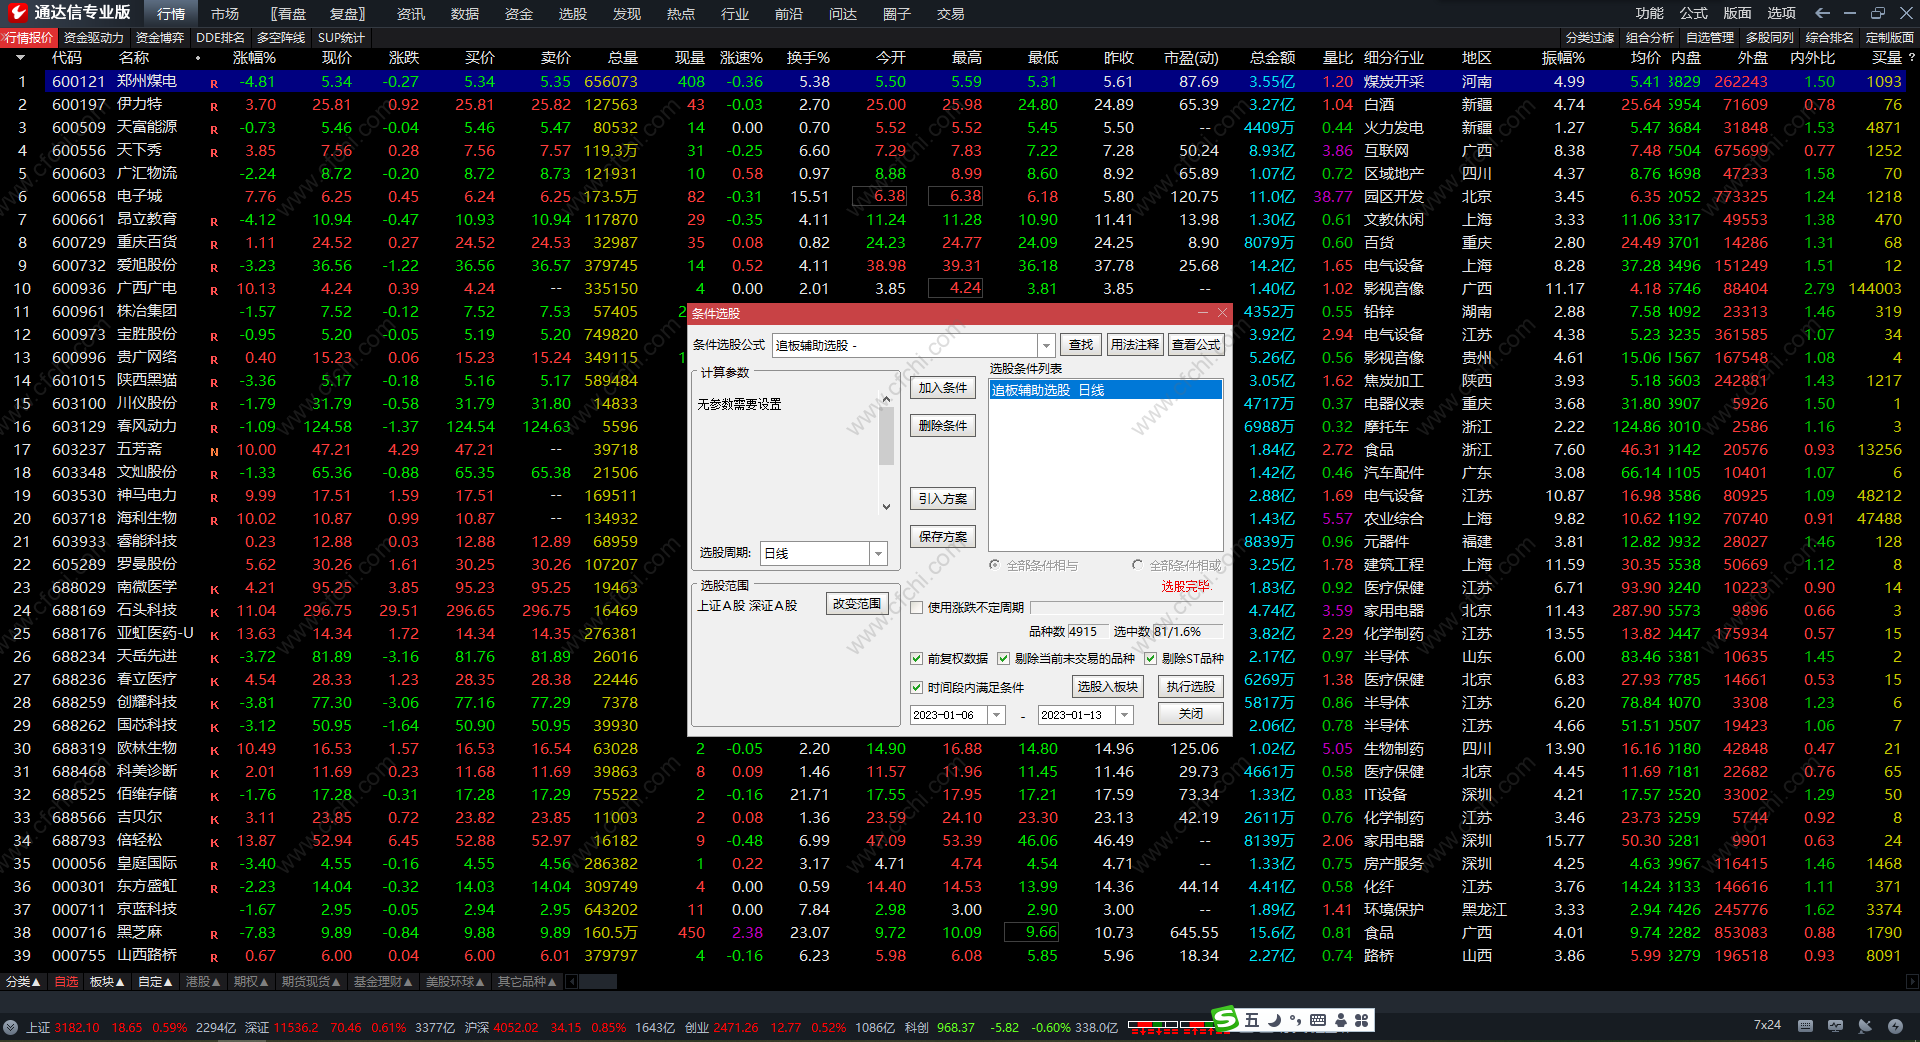Click the satellite dish icon in status bar
1920x1042 pixels.
[1864, 1026]
